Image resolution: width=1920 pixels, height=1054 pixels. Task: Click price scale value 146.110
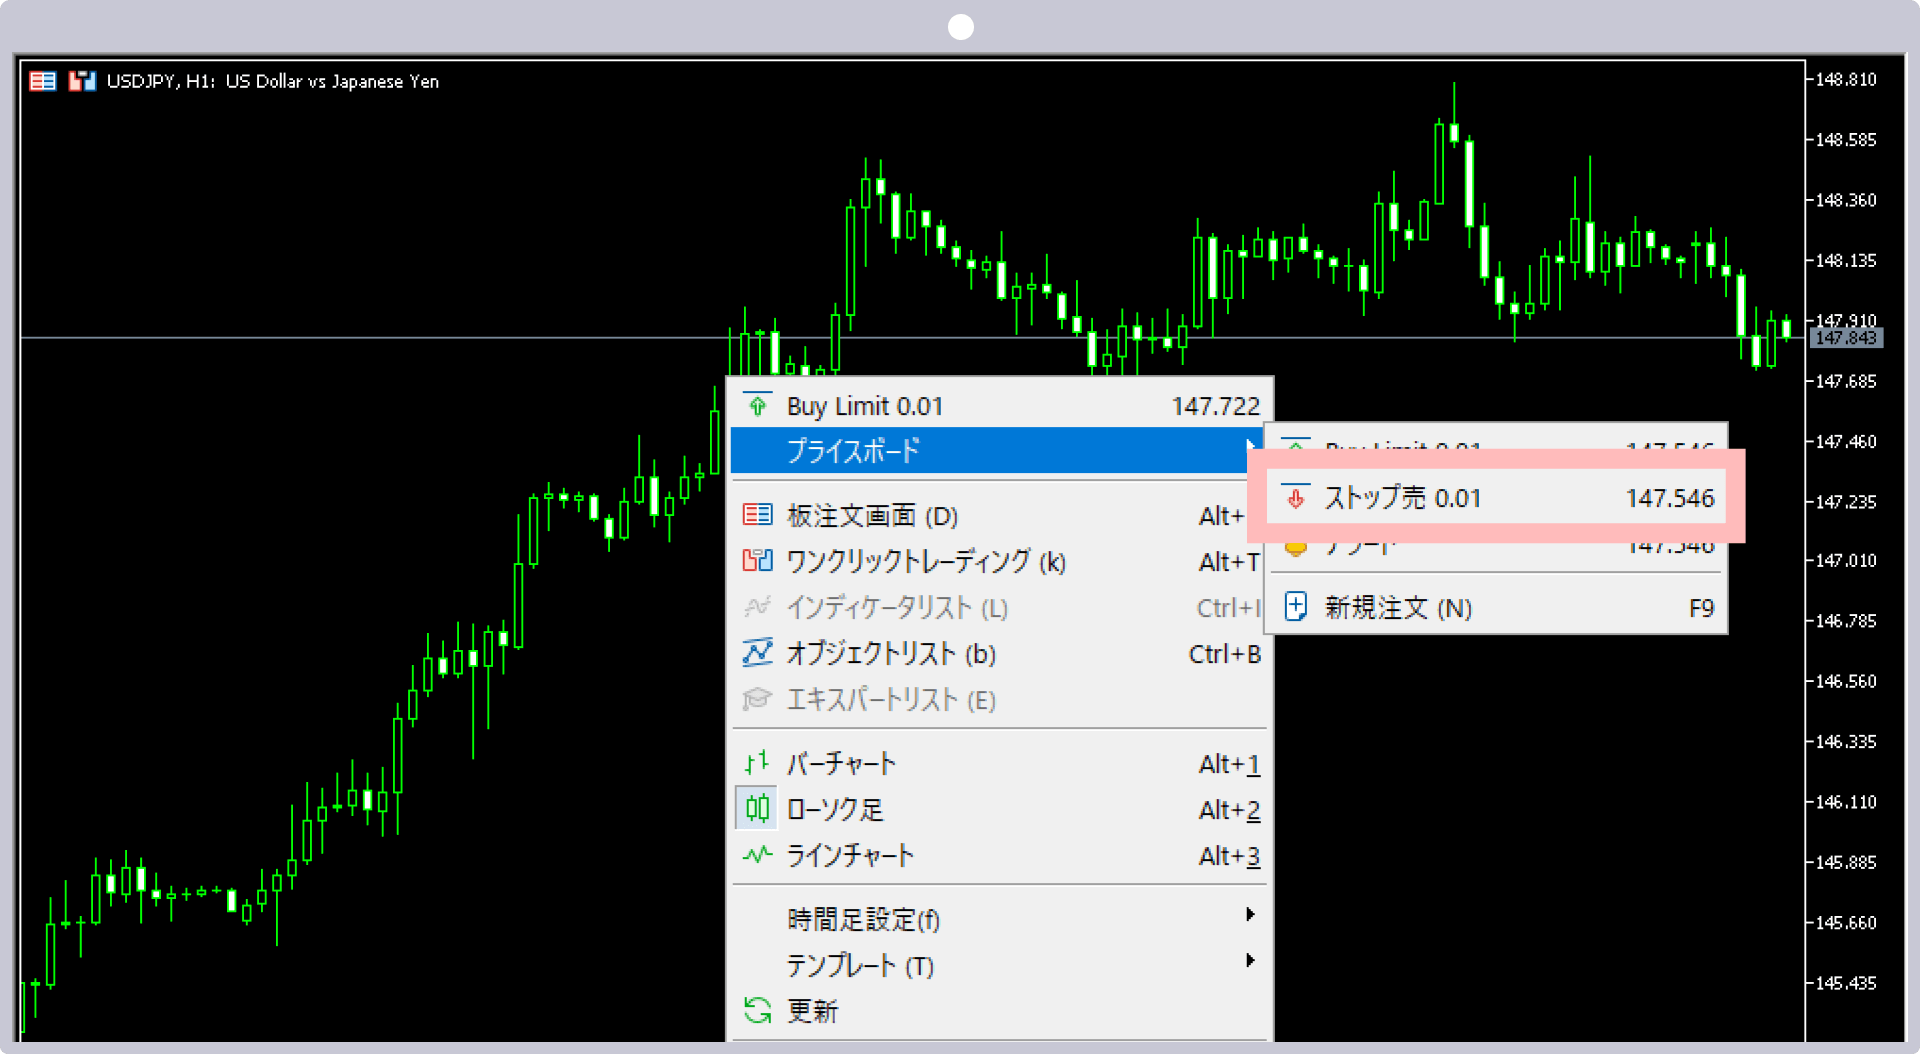click(x=1846, y=802)
